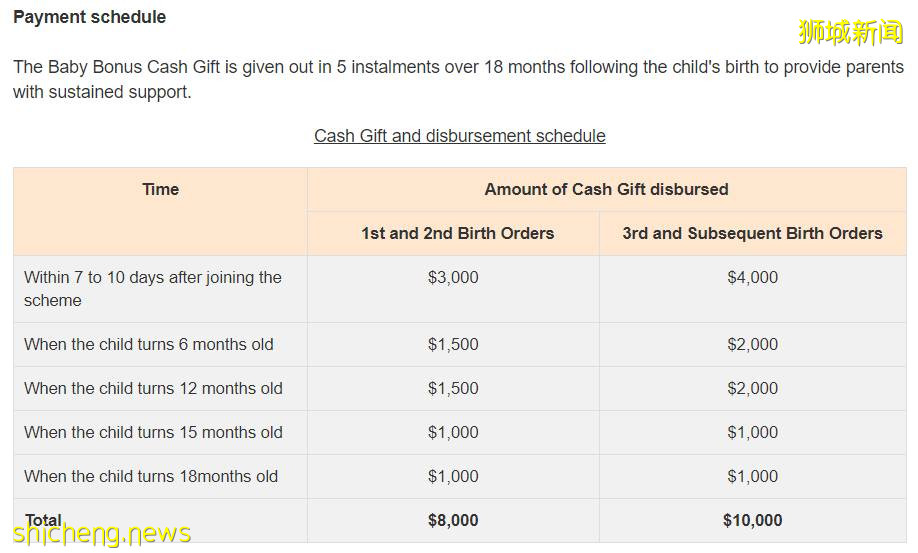Click "When the child turns 18months old"

(151, 476)
